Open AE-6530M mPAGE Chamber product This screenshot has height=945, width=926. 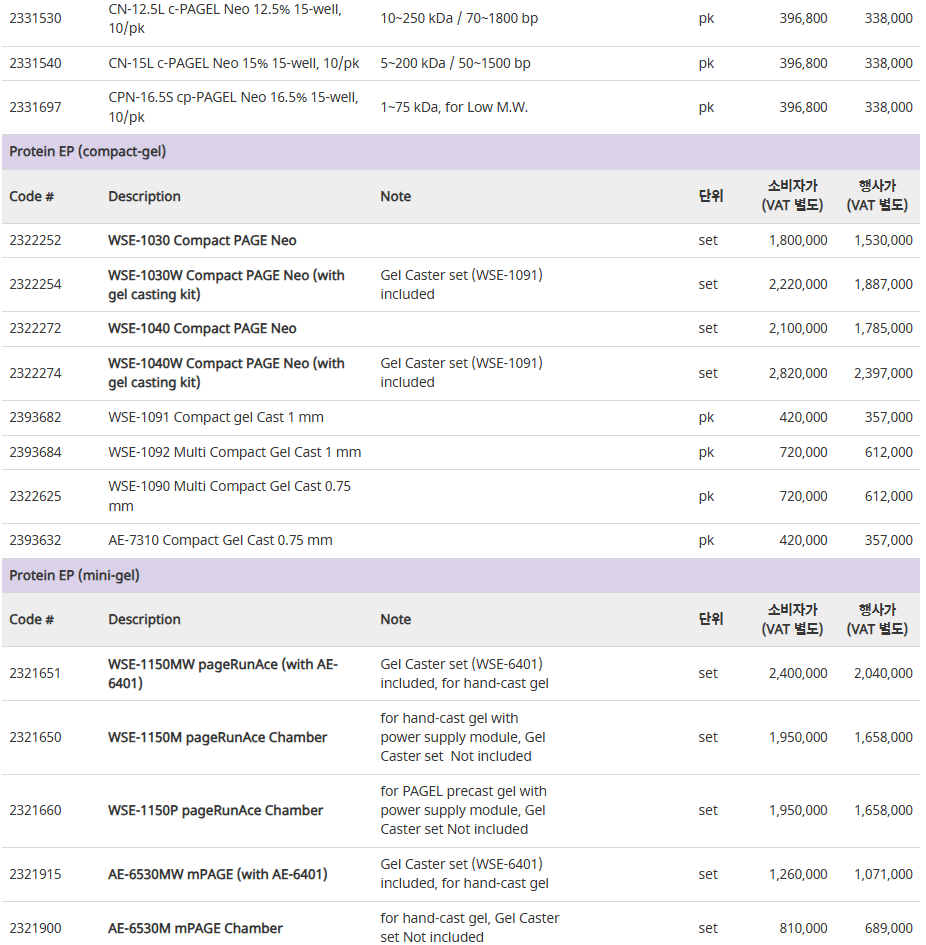195,928
